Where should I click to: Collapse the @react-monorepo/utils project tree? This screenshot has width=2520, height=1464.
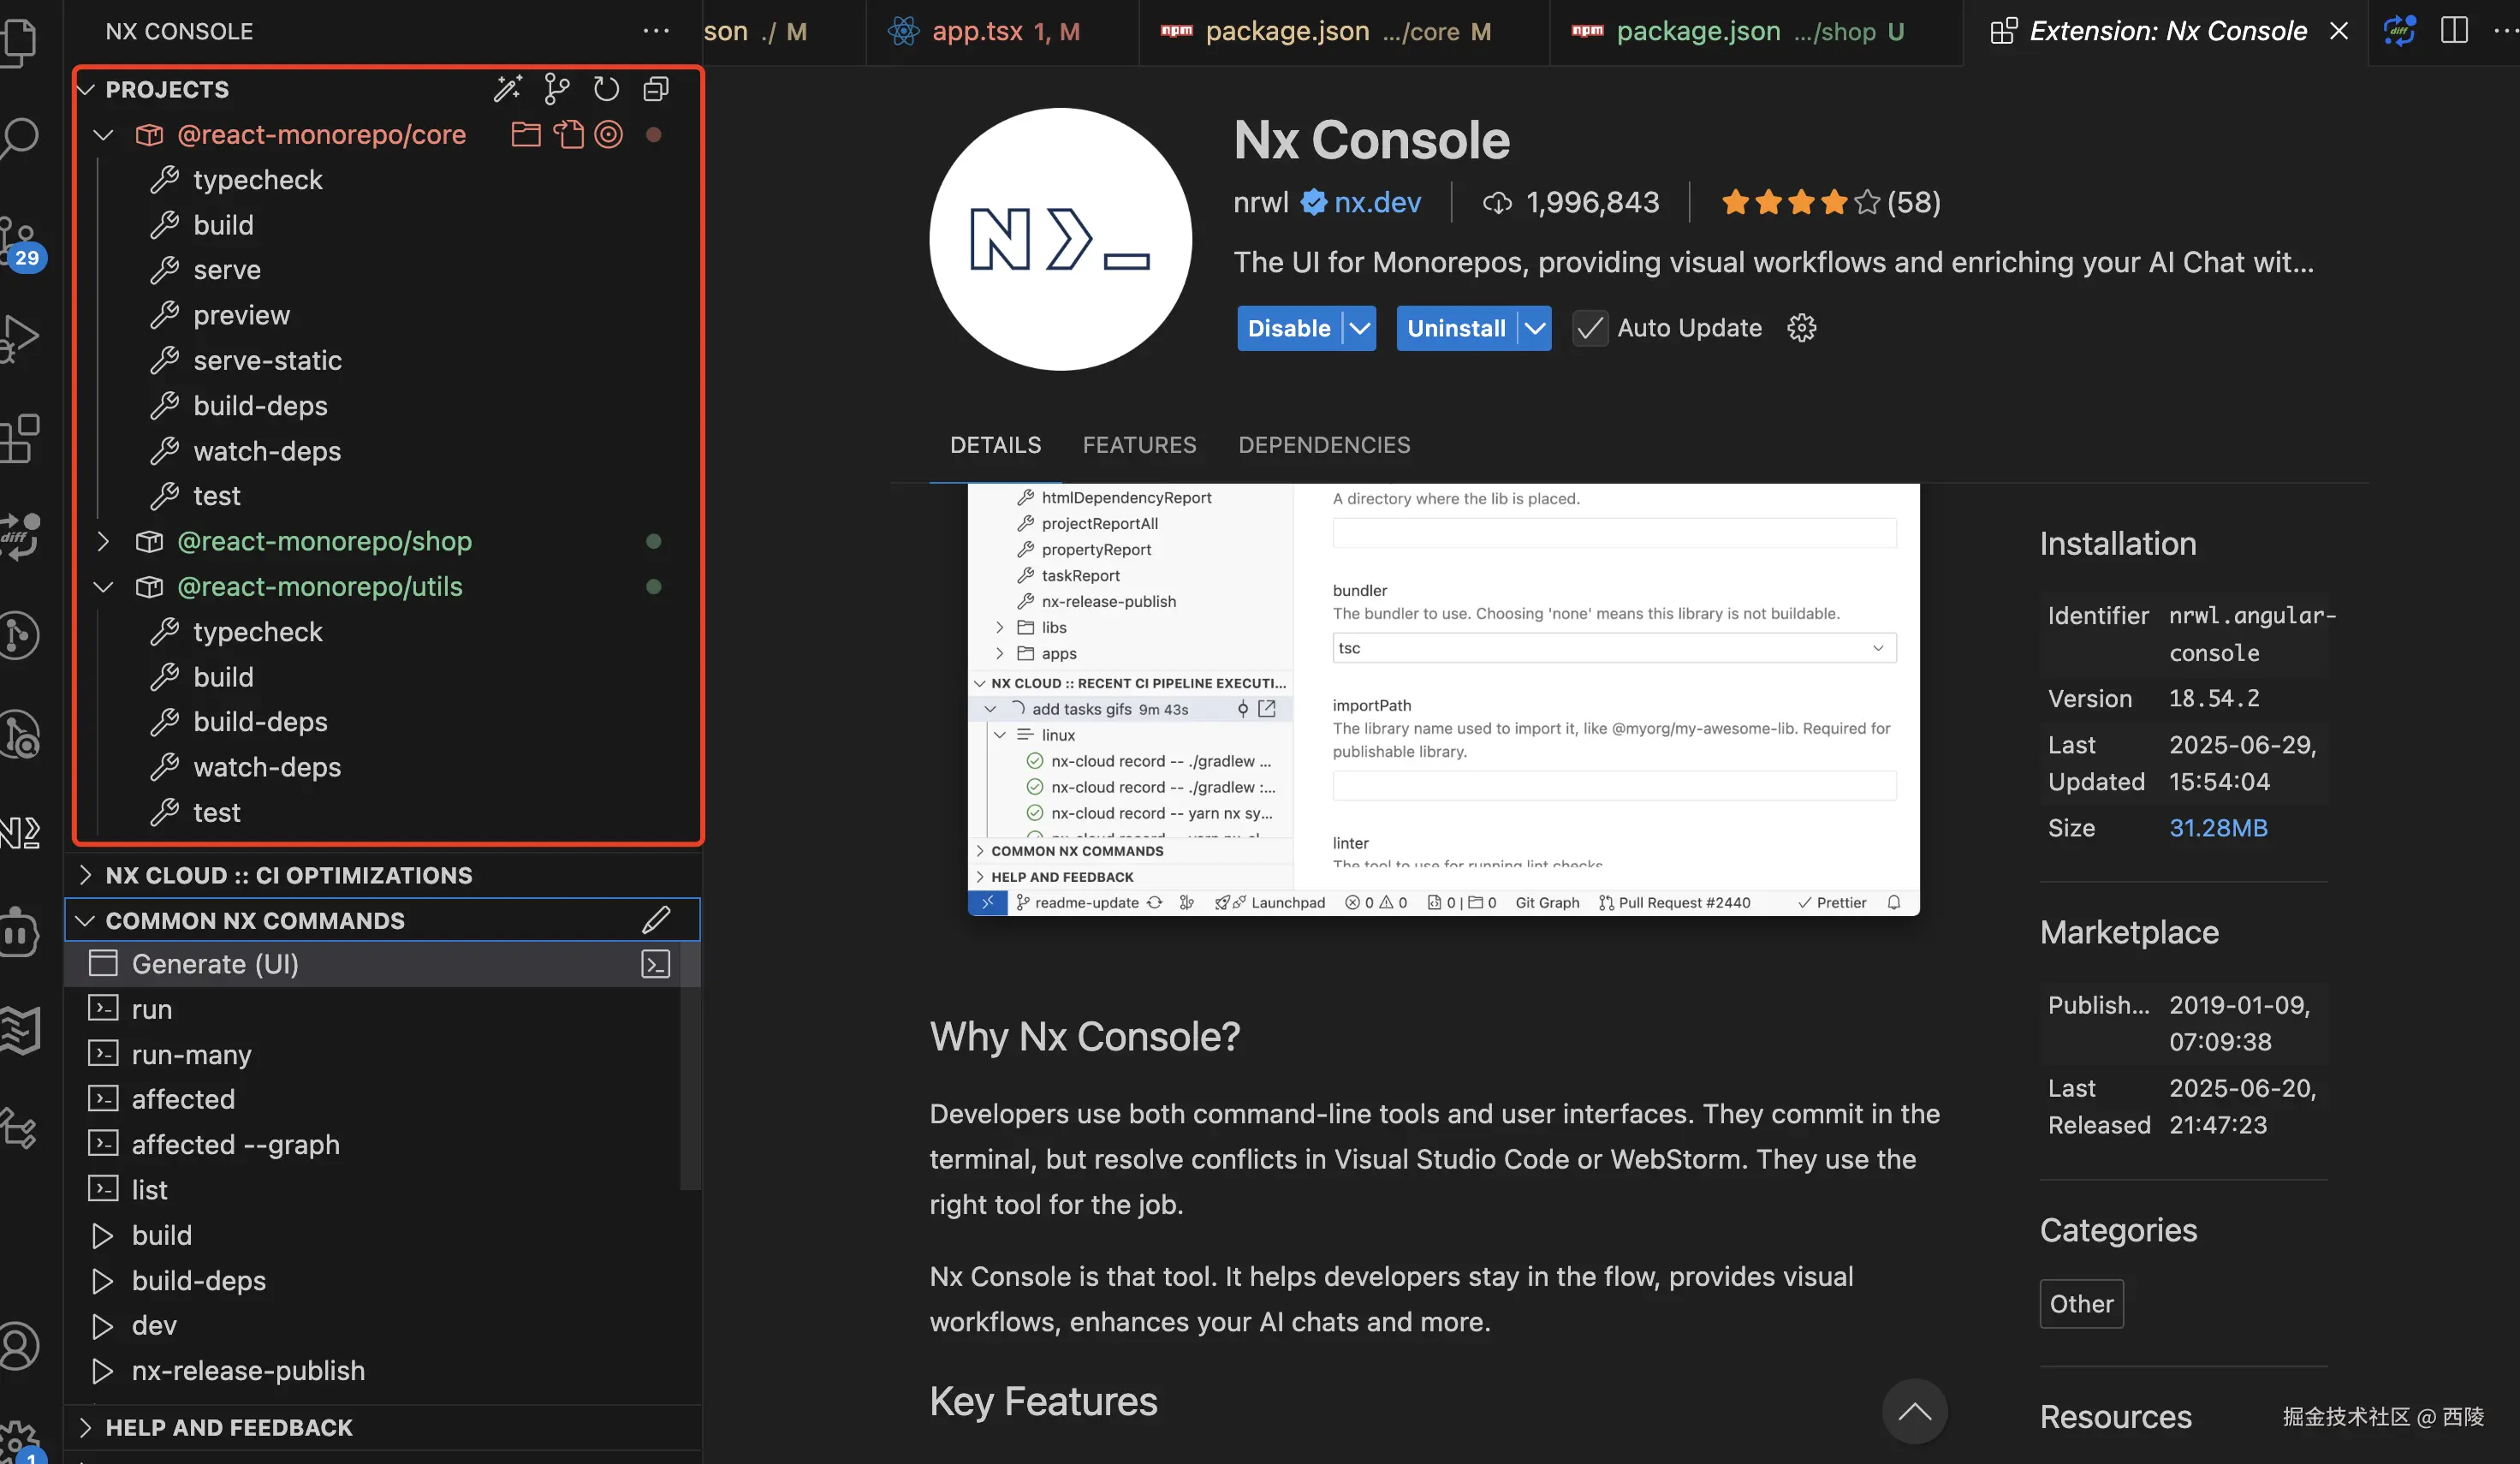point(103,587)
